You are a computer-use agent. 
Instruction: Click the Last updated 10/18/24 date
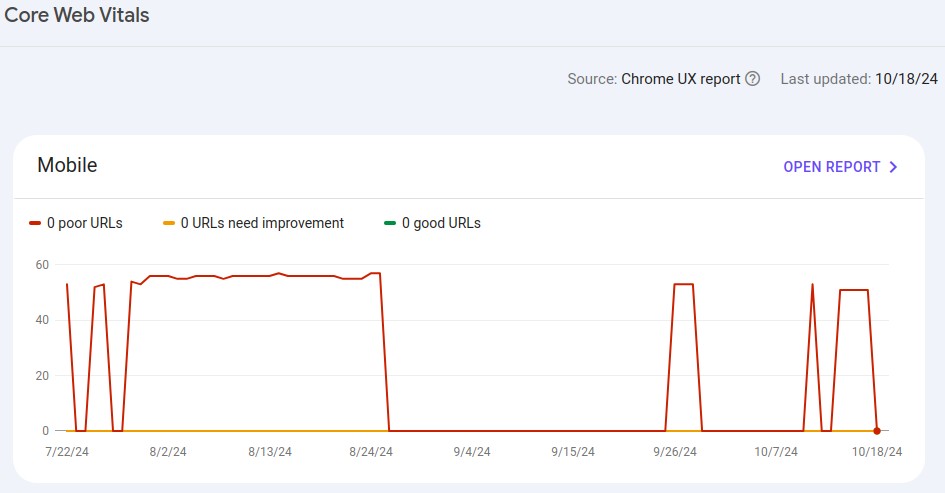tap(908, 79)
